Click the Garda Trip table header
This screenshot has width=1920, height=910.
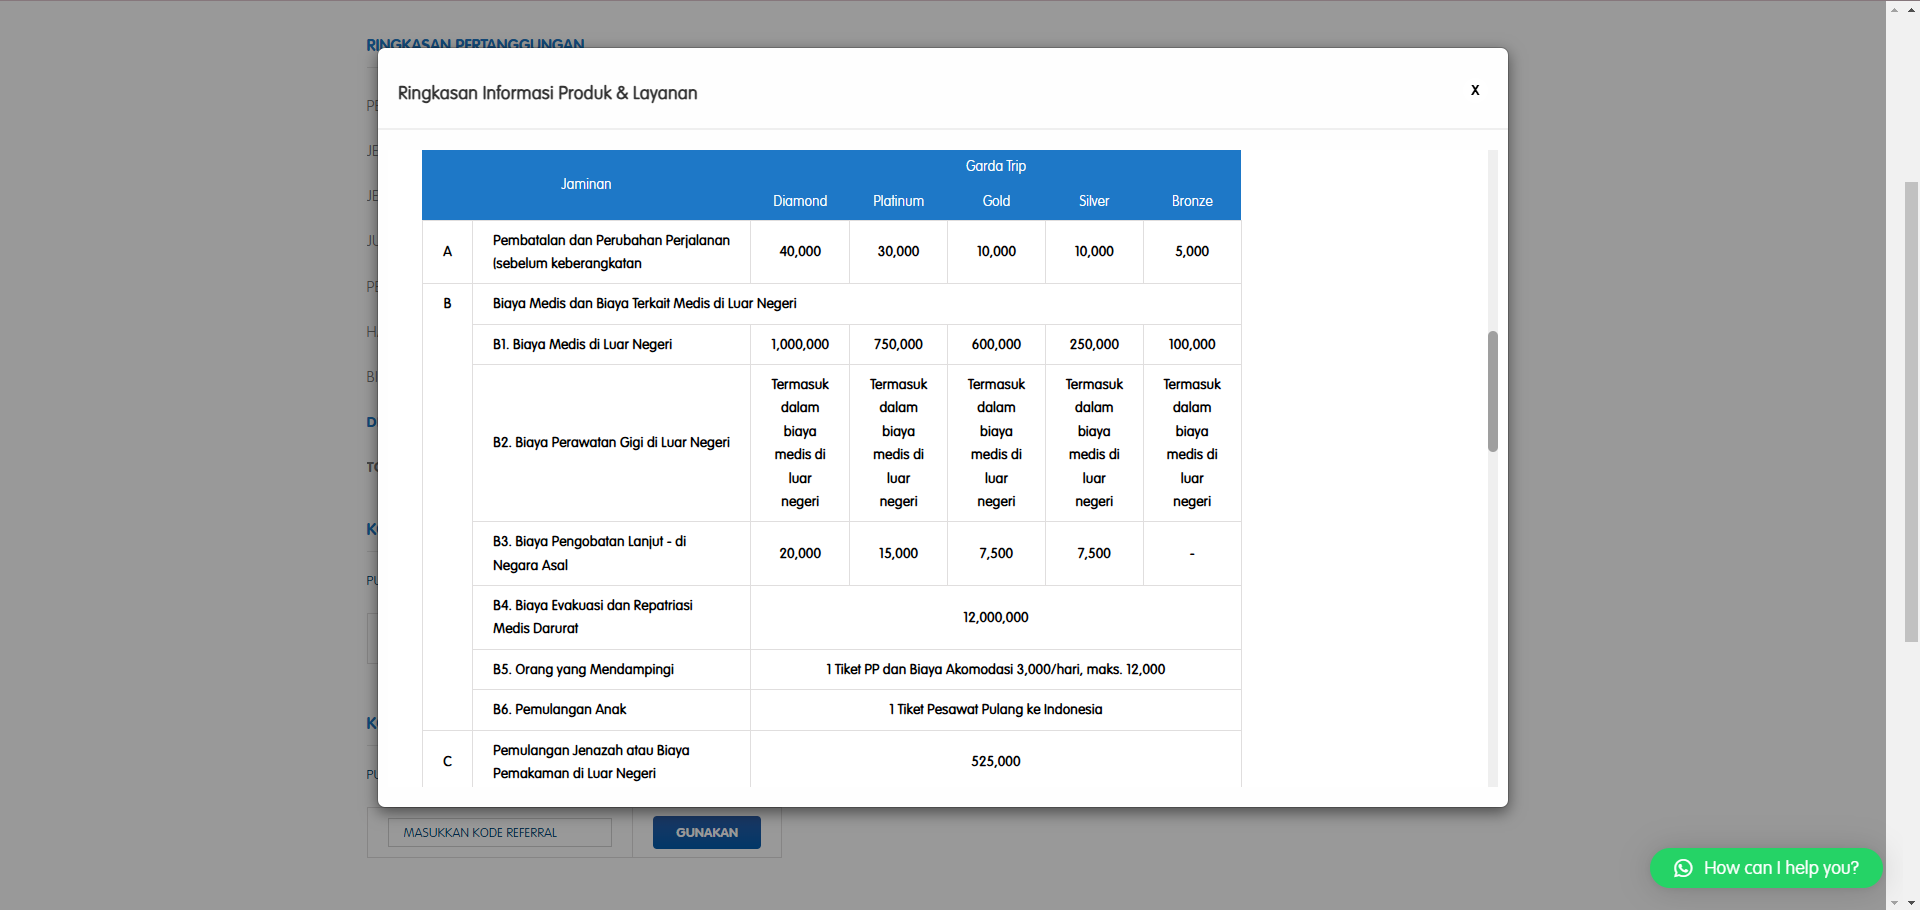pyautogui.click(x=996, y=166)
